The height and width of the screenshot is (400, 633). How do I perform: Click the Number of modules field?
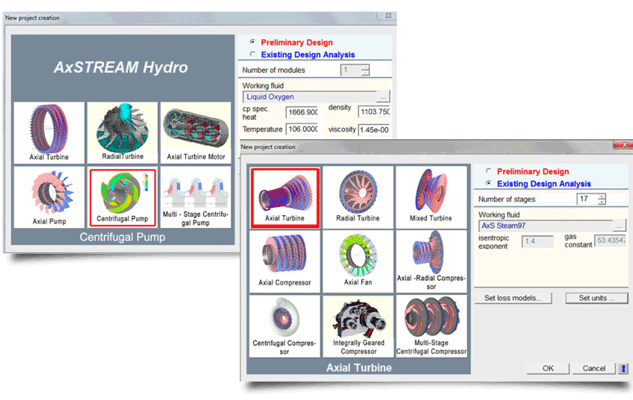(351, 70)
